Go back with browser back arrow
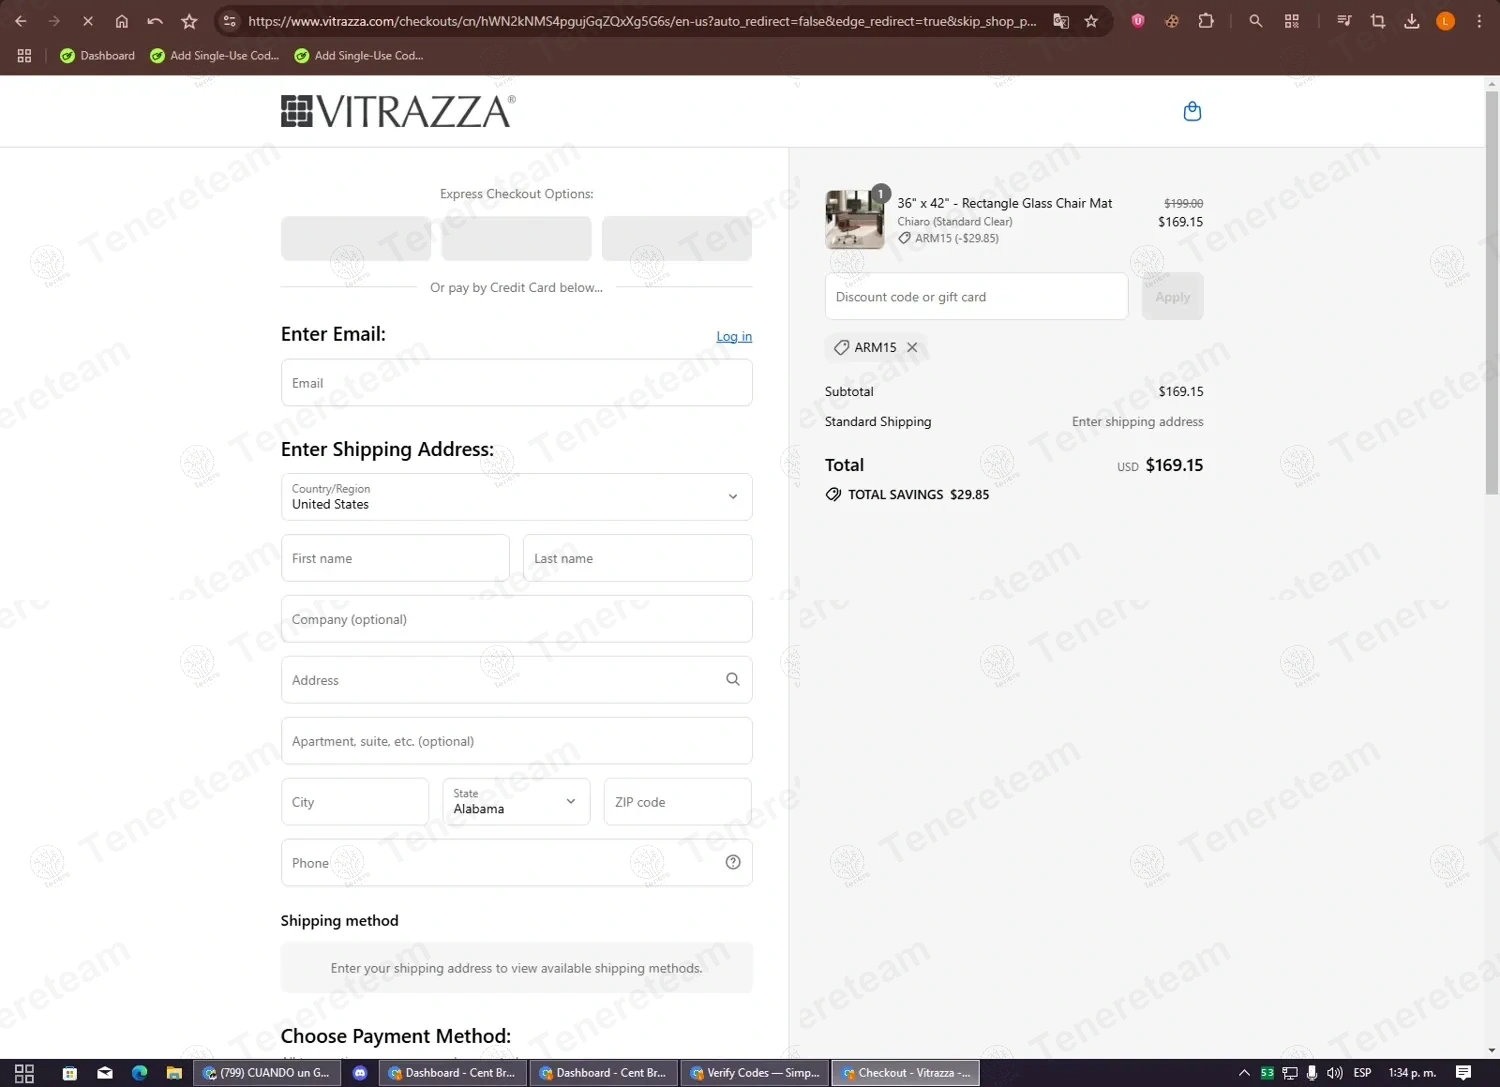The image size is (1500, 1087). point(21,21)
